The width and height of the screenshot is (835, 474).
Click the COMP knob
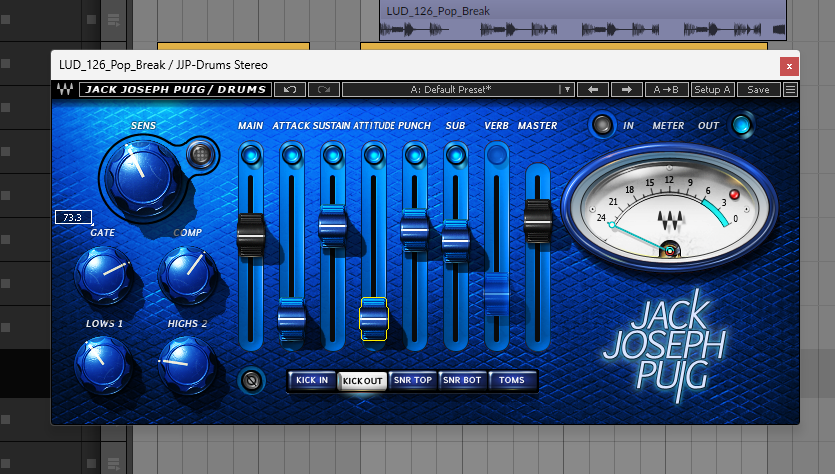187,275
